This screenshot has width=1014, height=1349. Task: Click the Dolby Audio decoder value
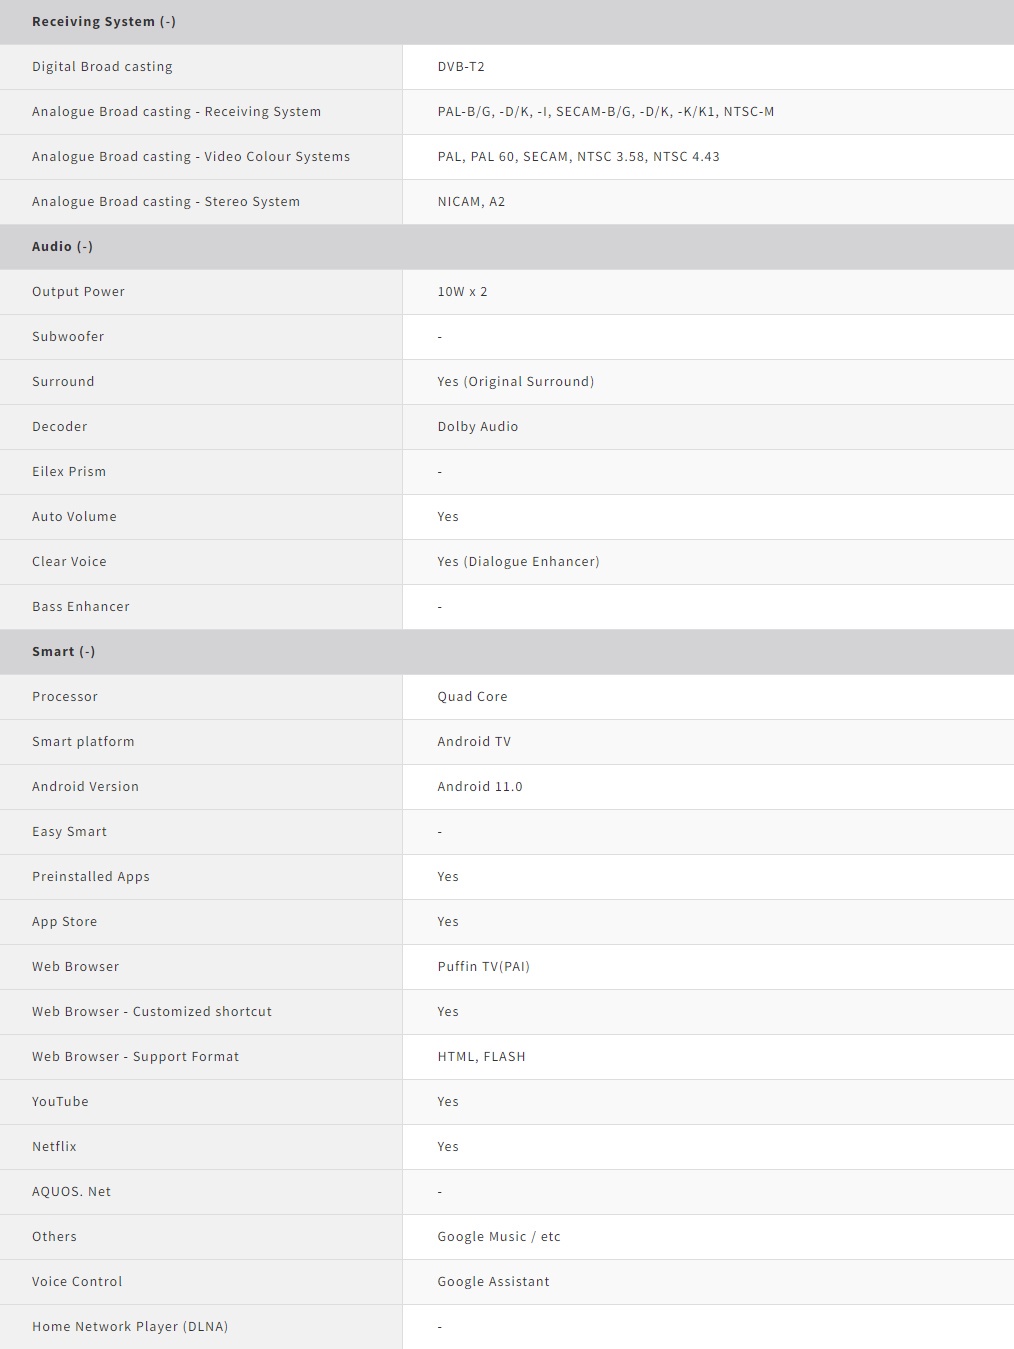pos(478,426)
